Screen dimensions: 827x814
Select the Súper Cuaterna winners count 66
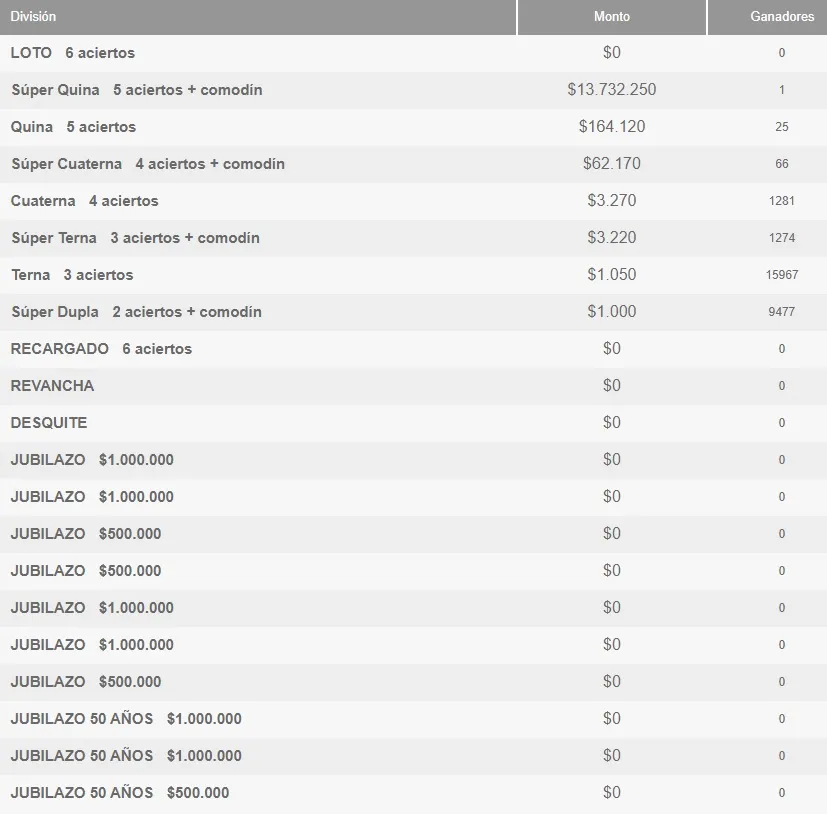tap(781, 164)
